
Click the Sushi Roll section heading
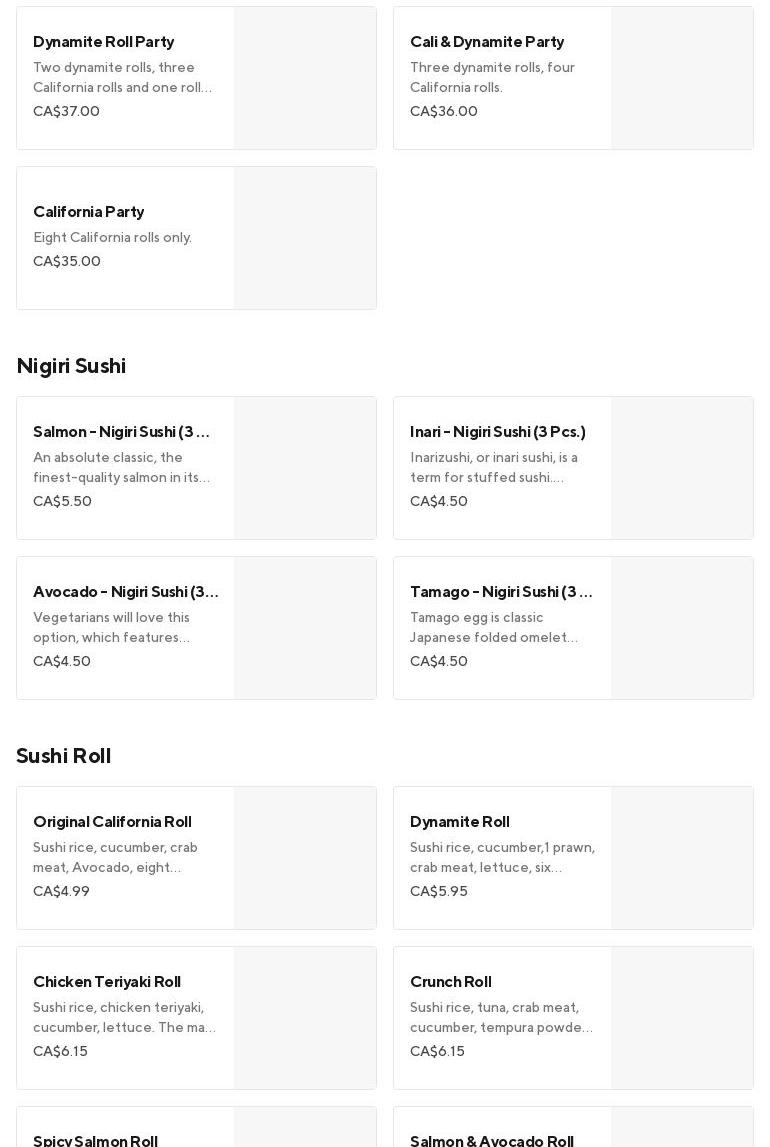coord(64,756)
